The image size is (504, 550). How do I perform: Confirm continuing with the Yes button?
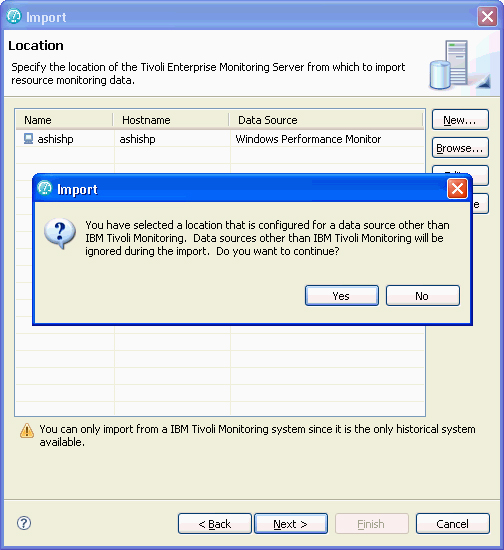tap(342, 296)
